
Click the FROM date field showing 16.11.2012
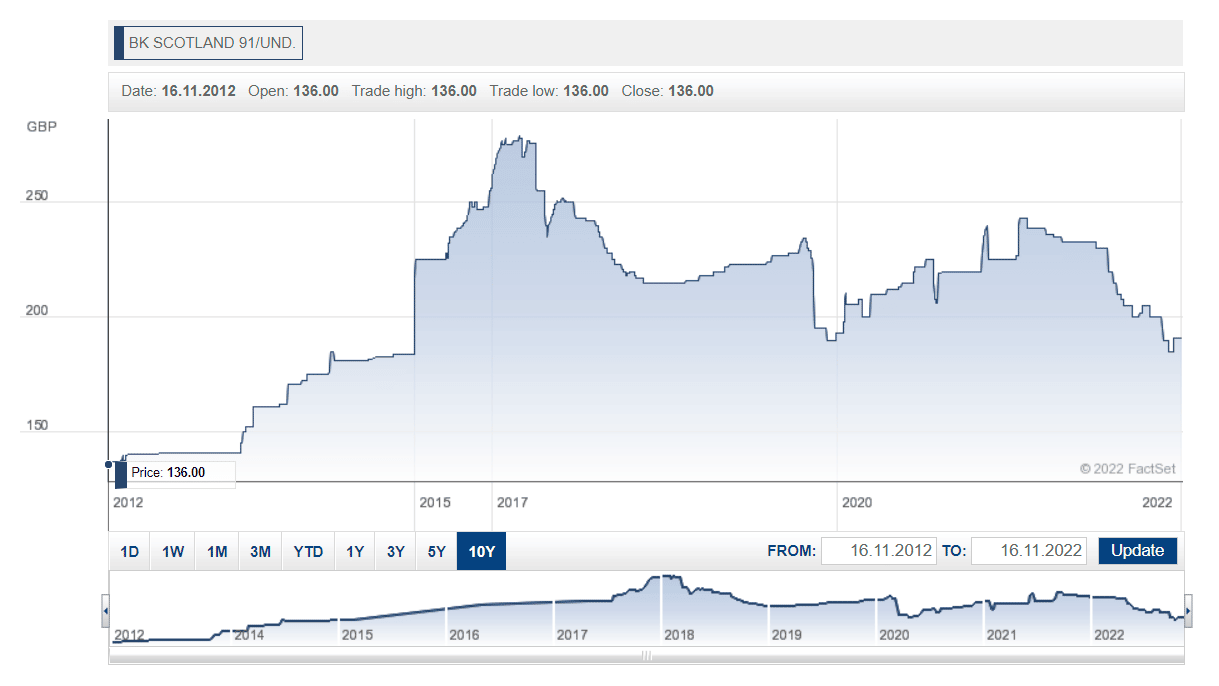(879, 550)
